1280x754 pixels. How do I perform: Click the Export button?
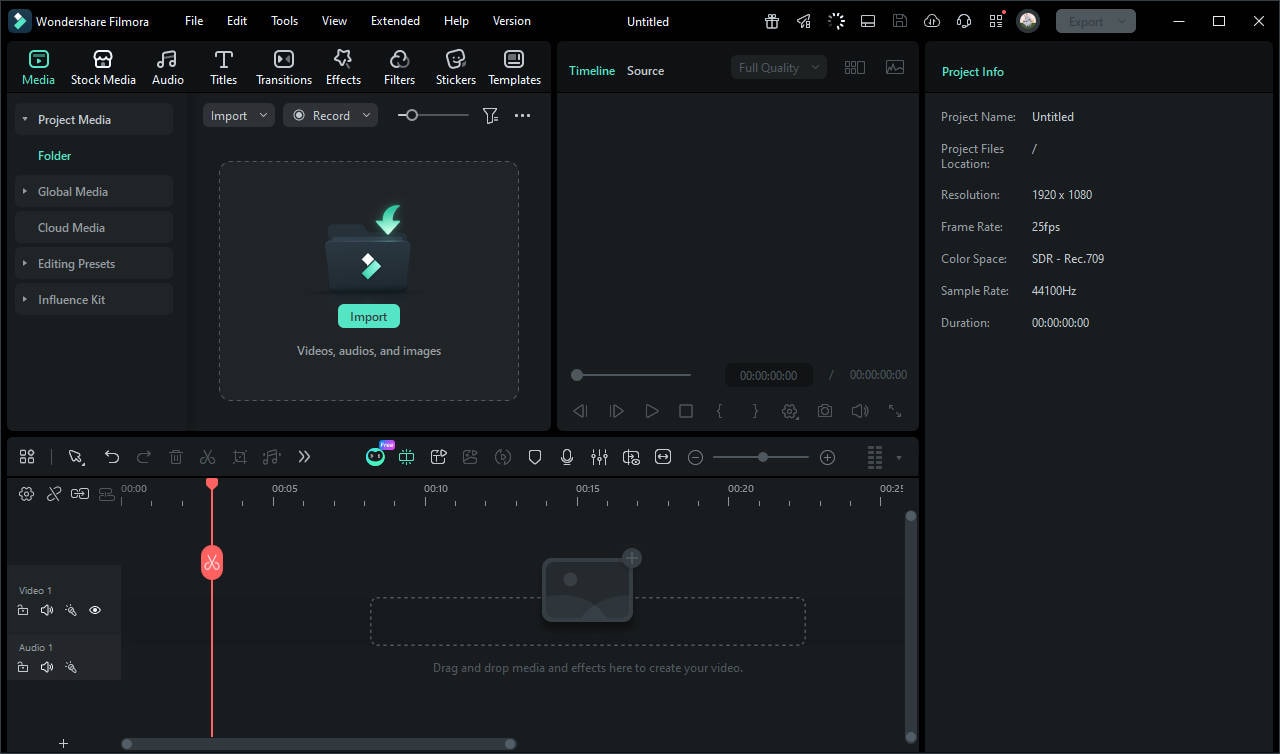[1088, 20]
